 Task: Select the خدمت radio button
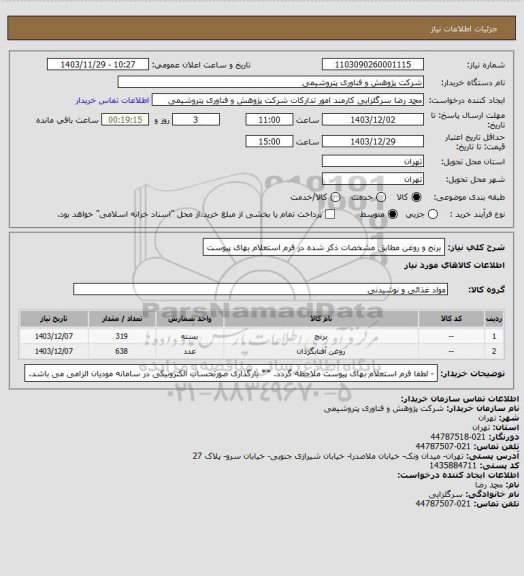tap(381, 197)
